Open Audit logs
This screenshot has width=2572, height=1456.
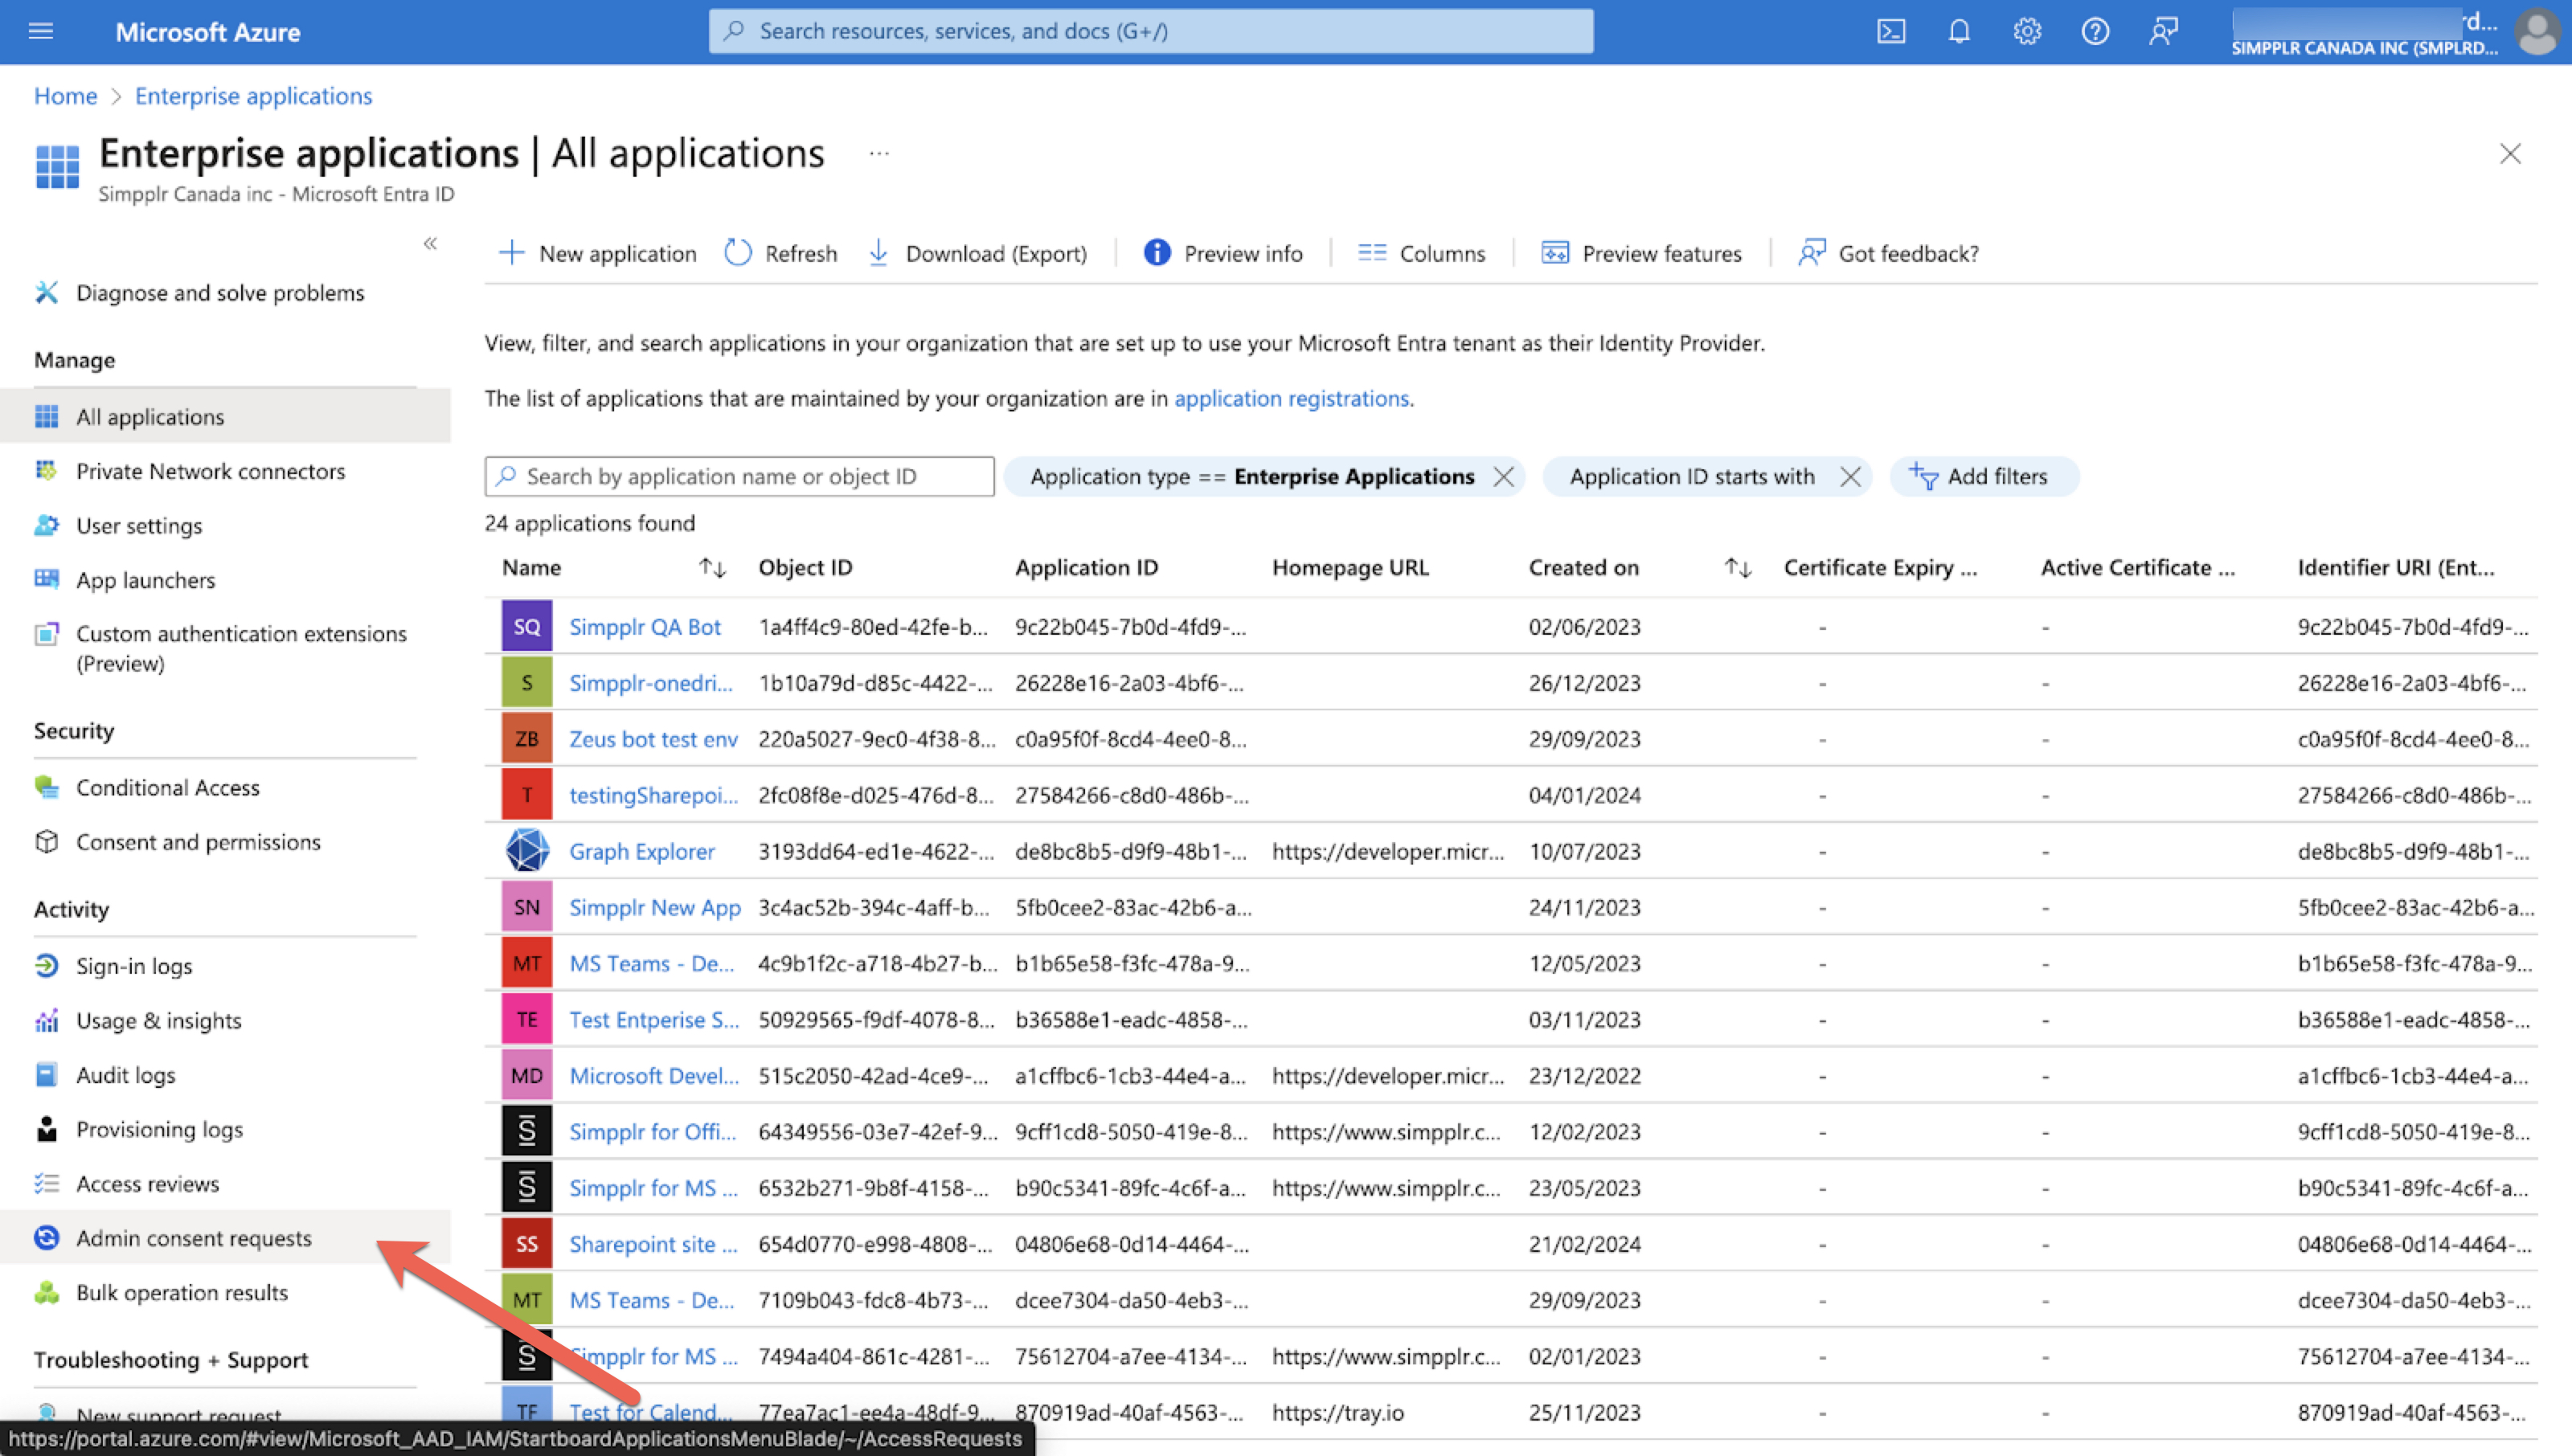pos(125,1074)
